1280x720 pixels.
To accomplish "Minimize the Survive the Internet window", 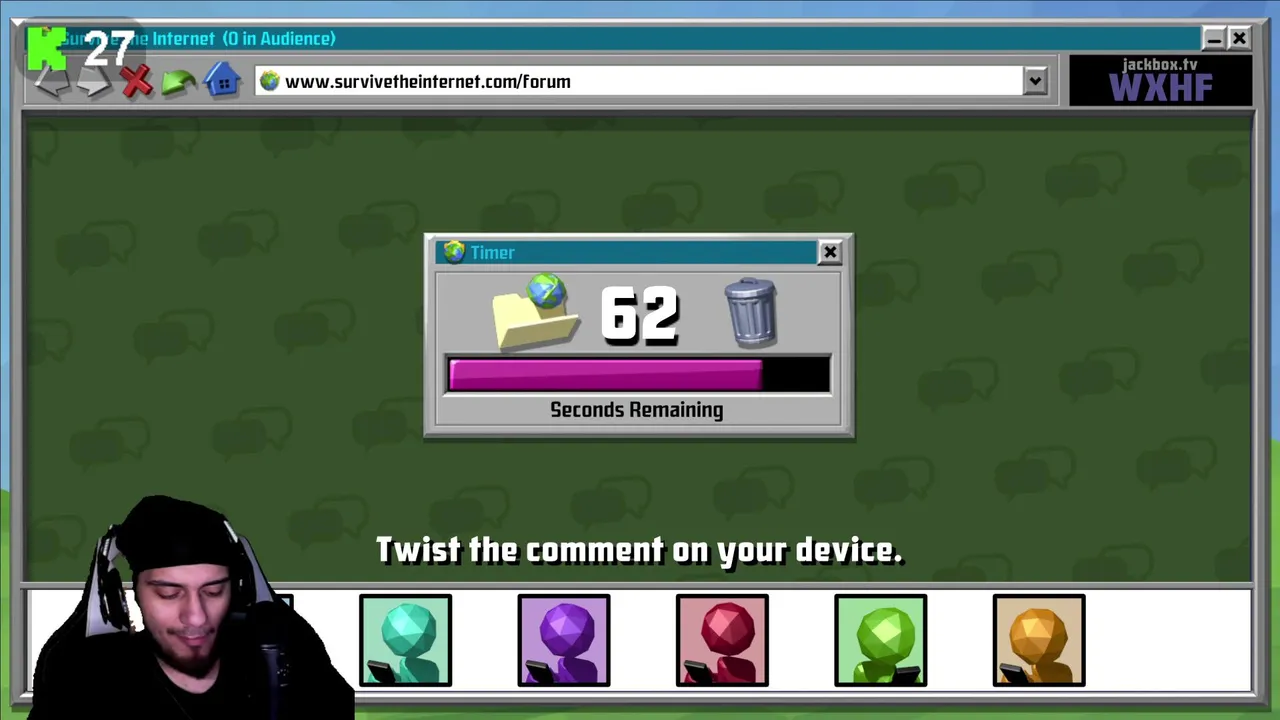I will coord(1213,39).
